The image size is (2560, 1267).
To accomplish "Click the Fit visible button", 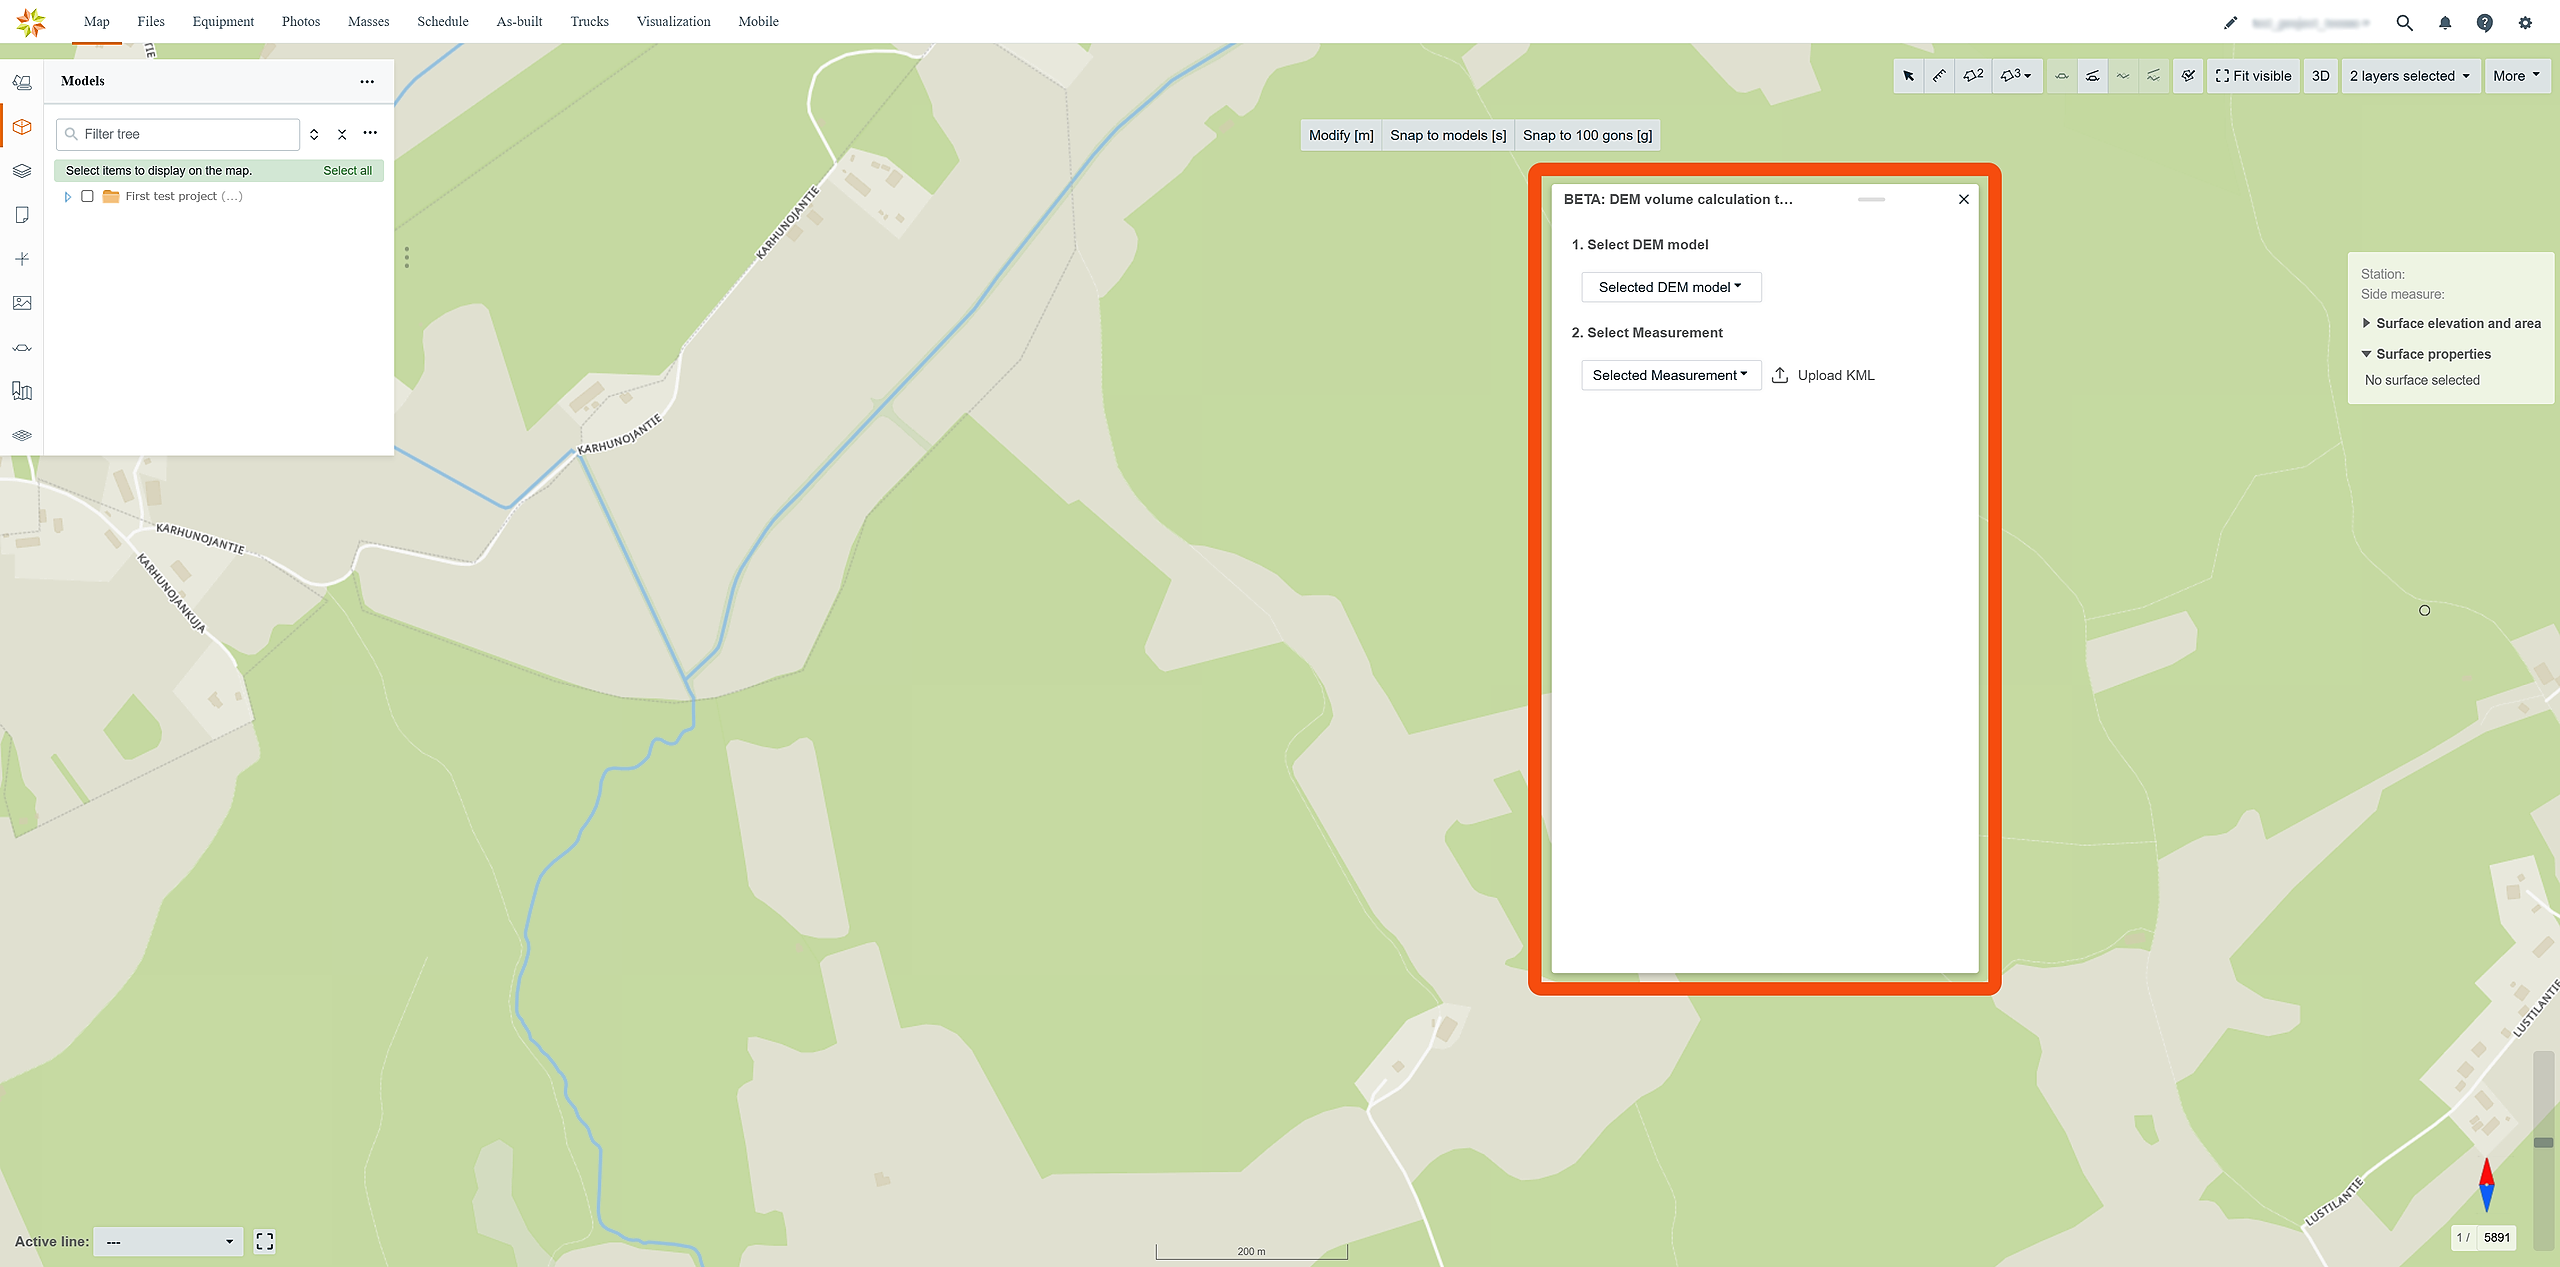I will click(x=2253, y=76).
